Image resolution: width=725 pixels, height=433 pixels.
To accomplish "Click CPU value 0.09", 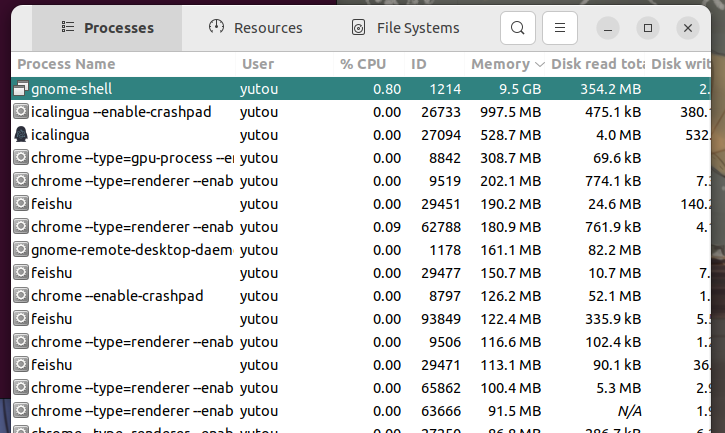I will (x=387, y=227).
